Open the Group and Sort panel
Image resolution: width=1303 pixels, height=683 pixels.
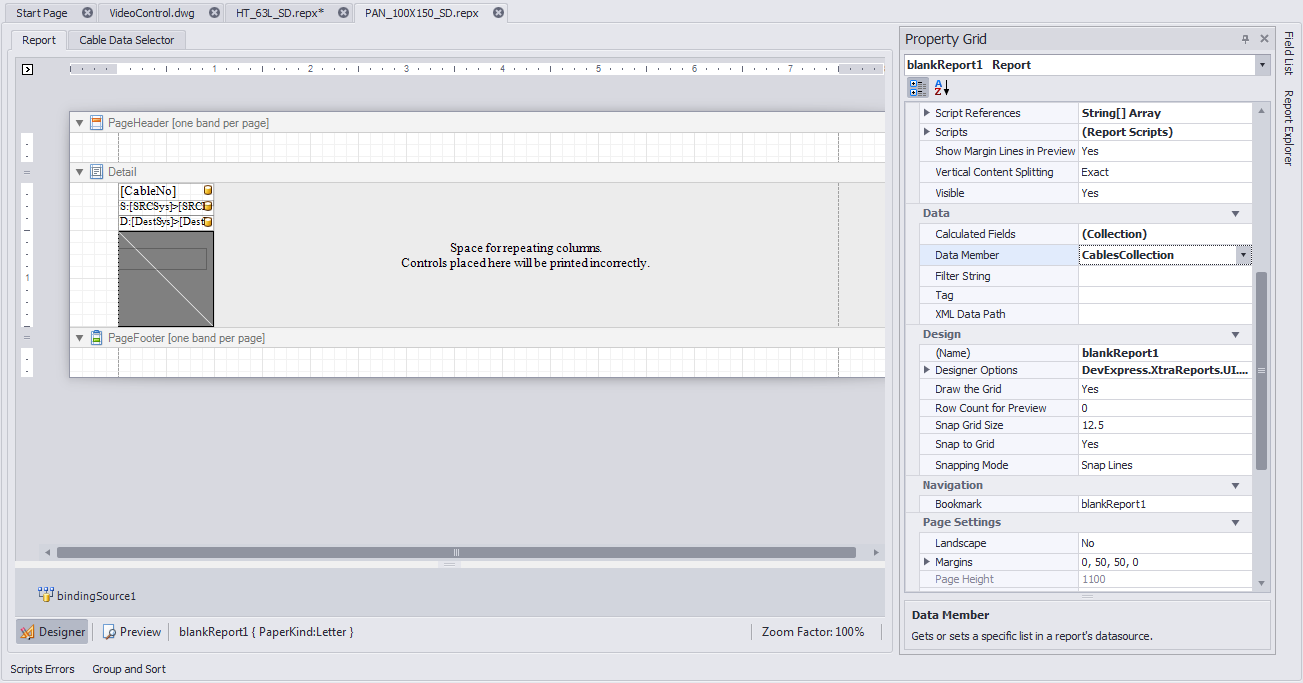(x=129, y=669)
